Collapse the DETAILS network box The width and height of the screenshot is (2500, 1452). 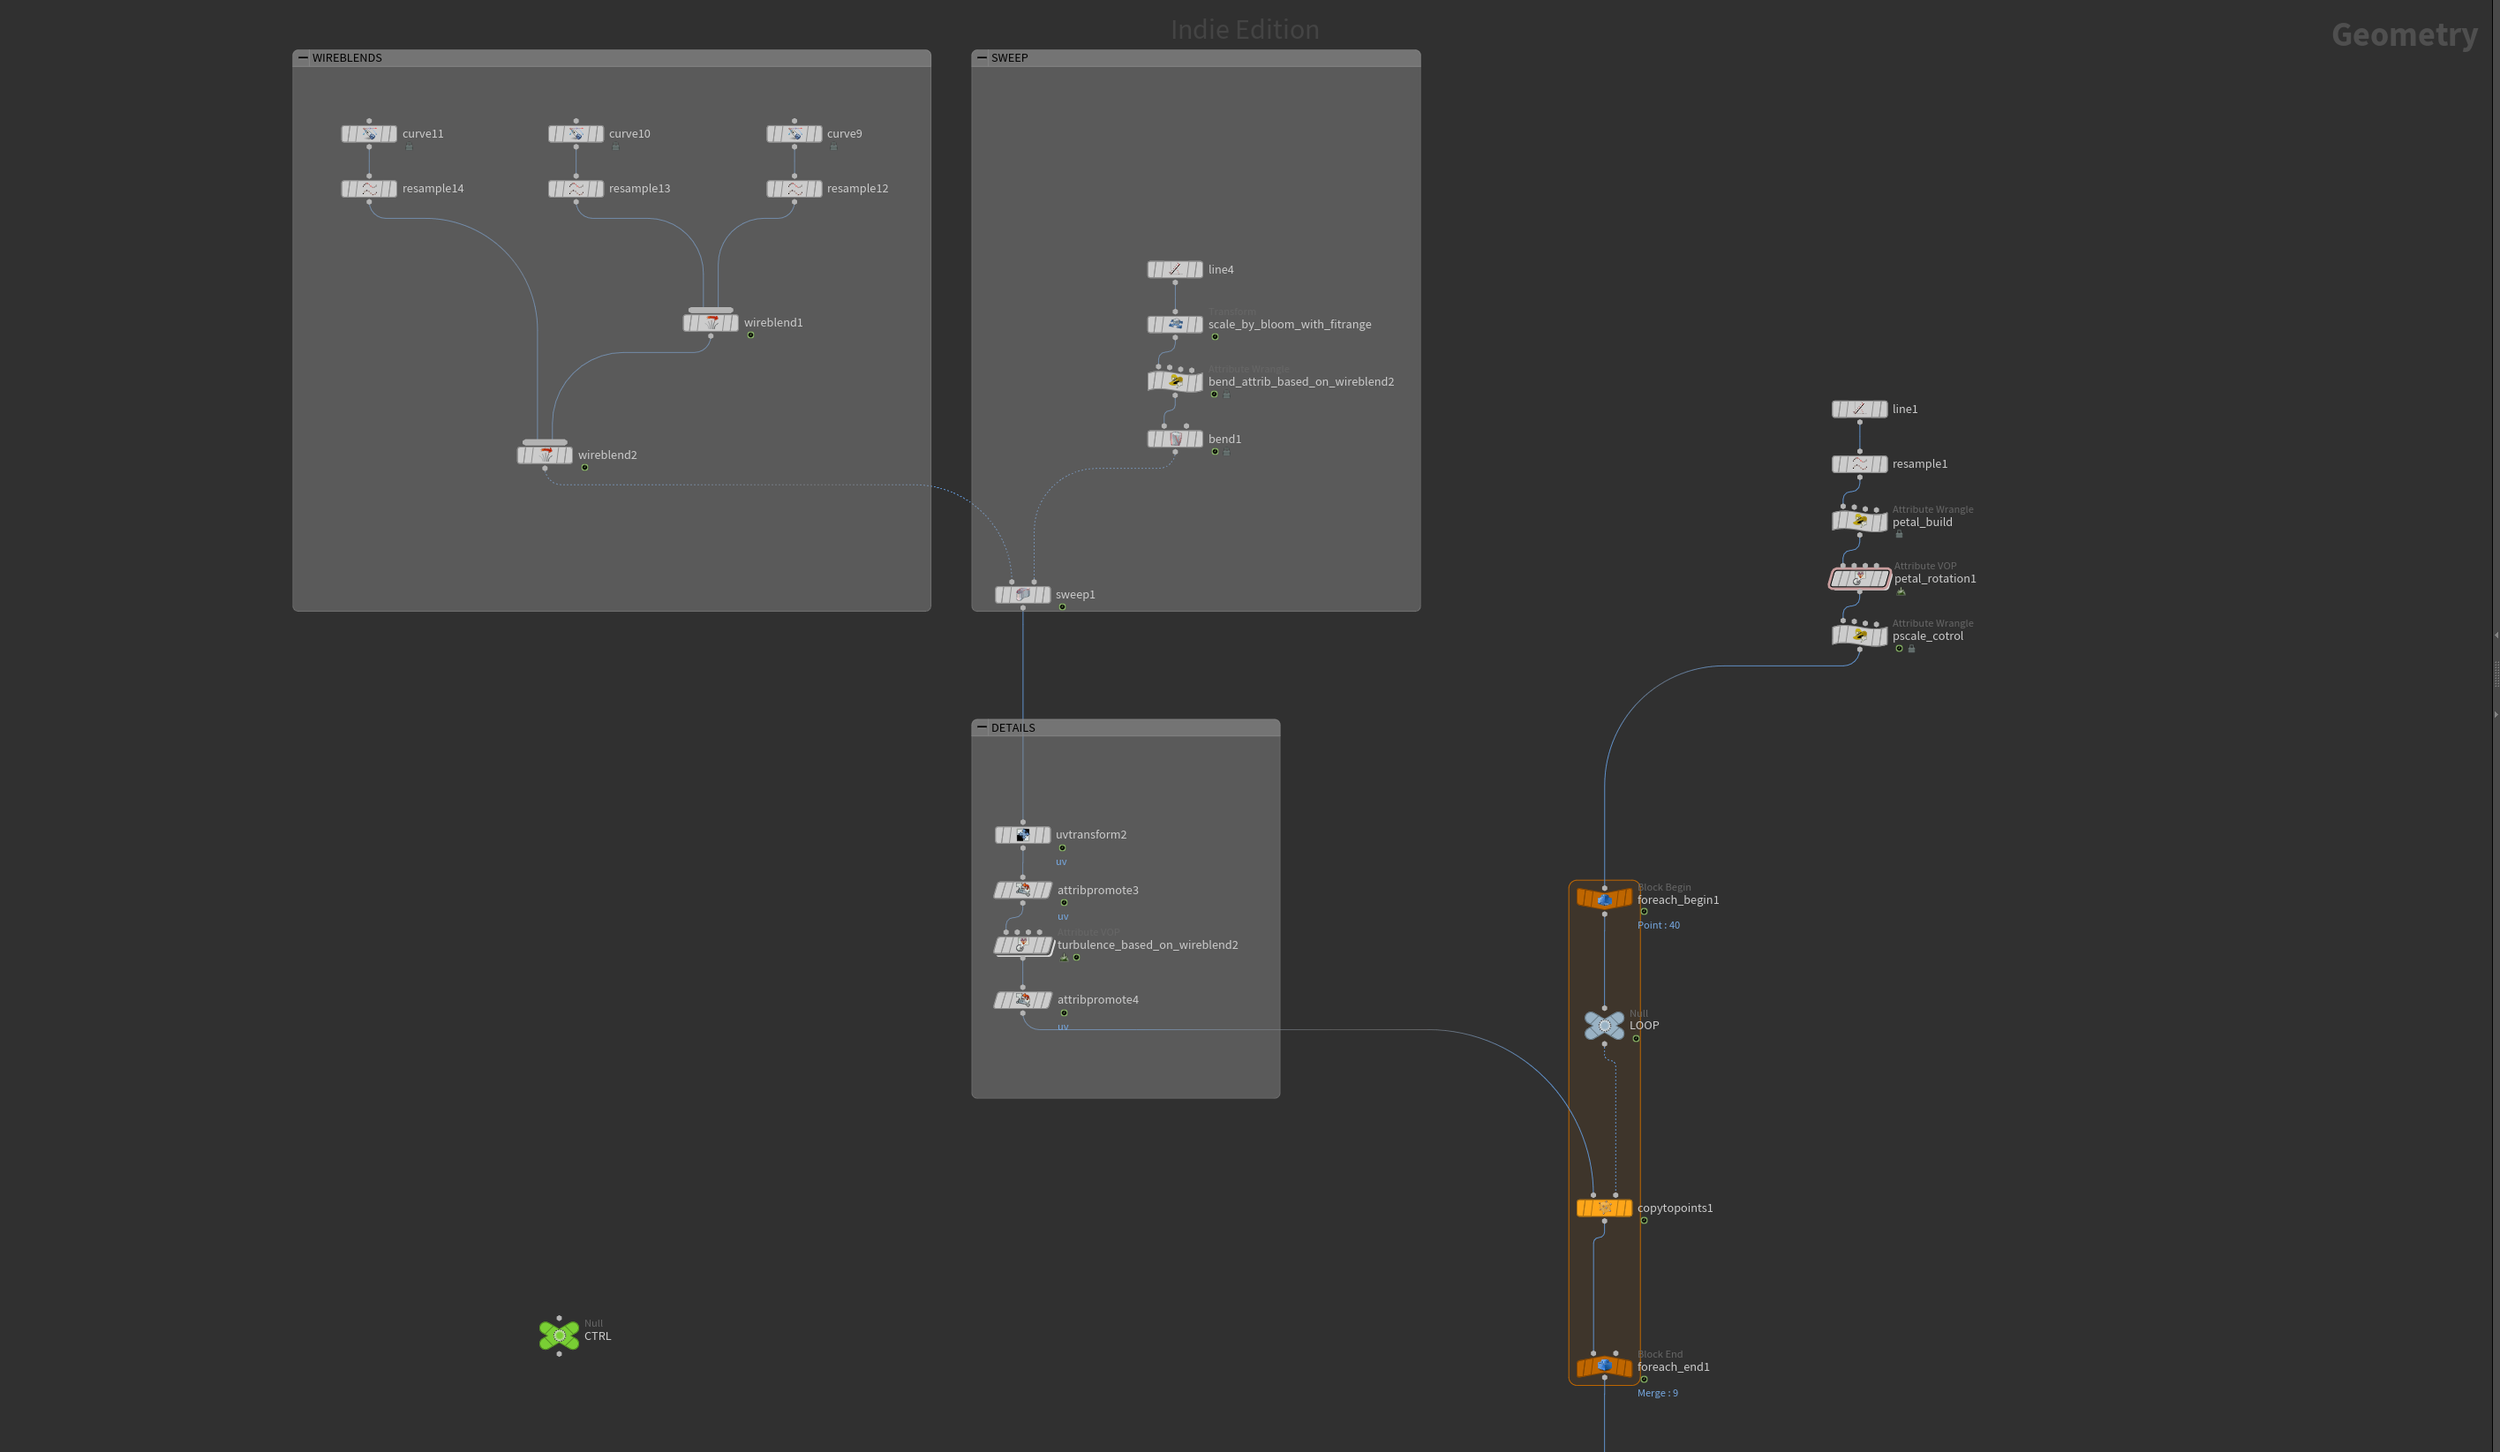982,728
